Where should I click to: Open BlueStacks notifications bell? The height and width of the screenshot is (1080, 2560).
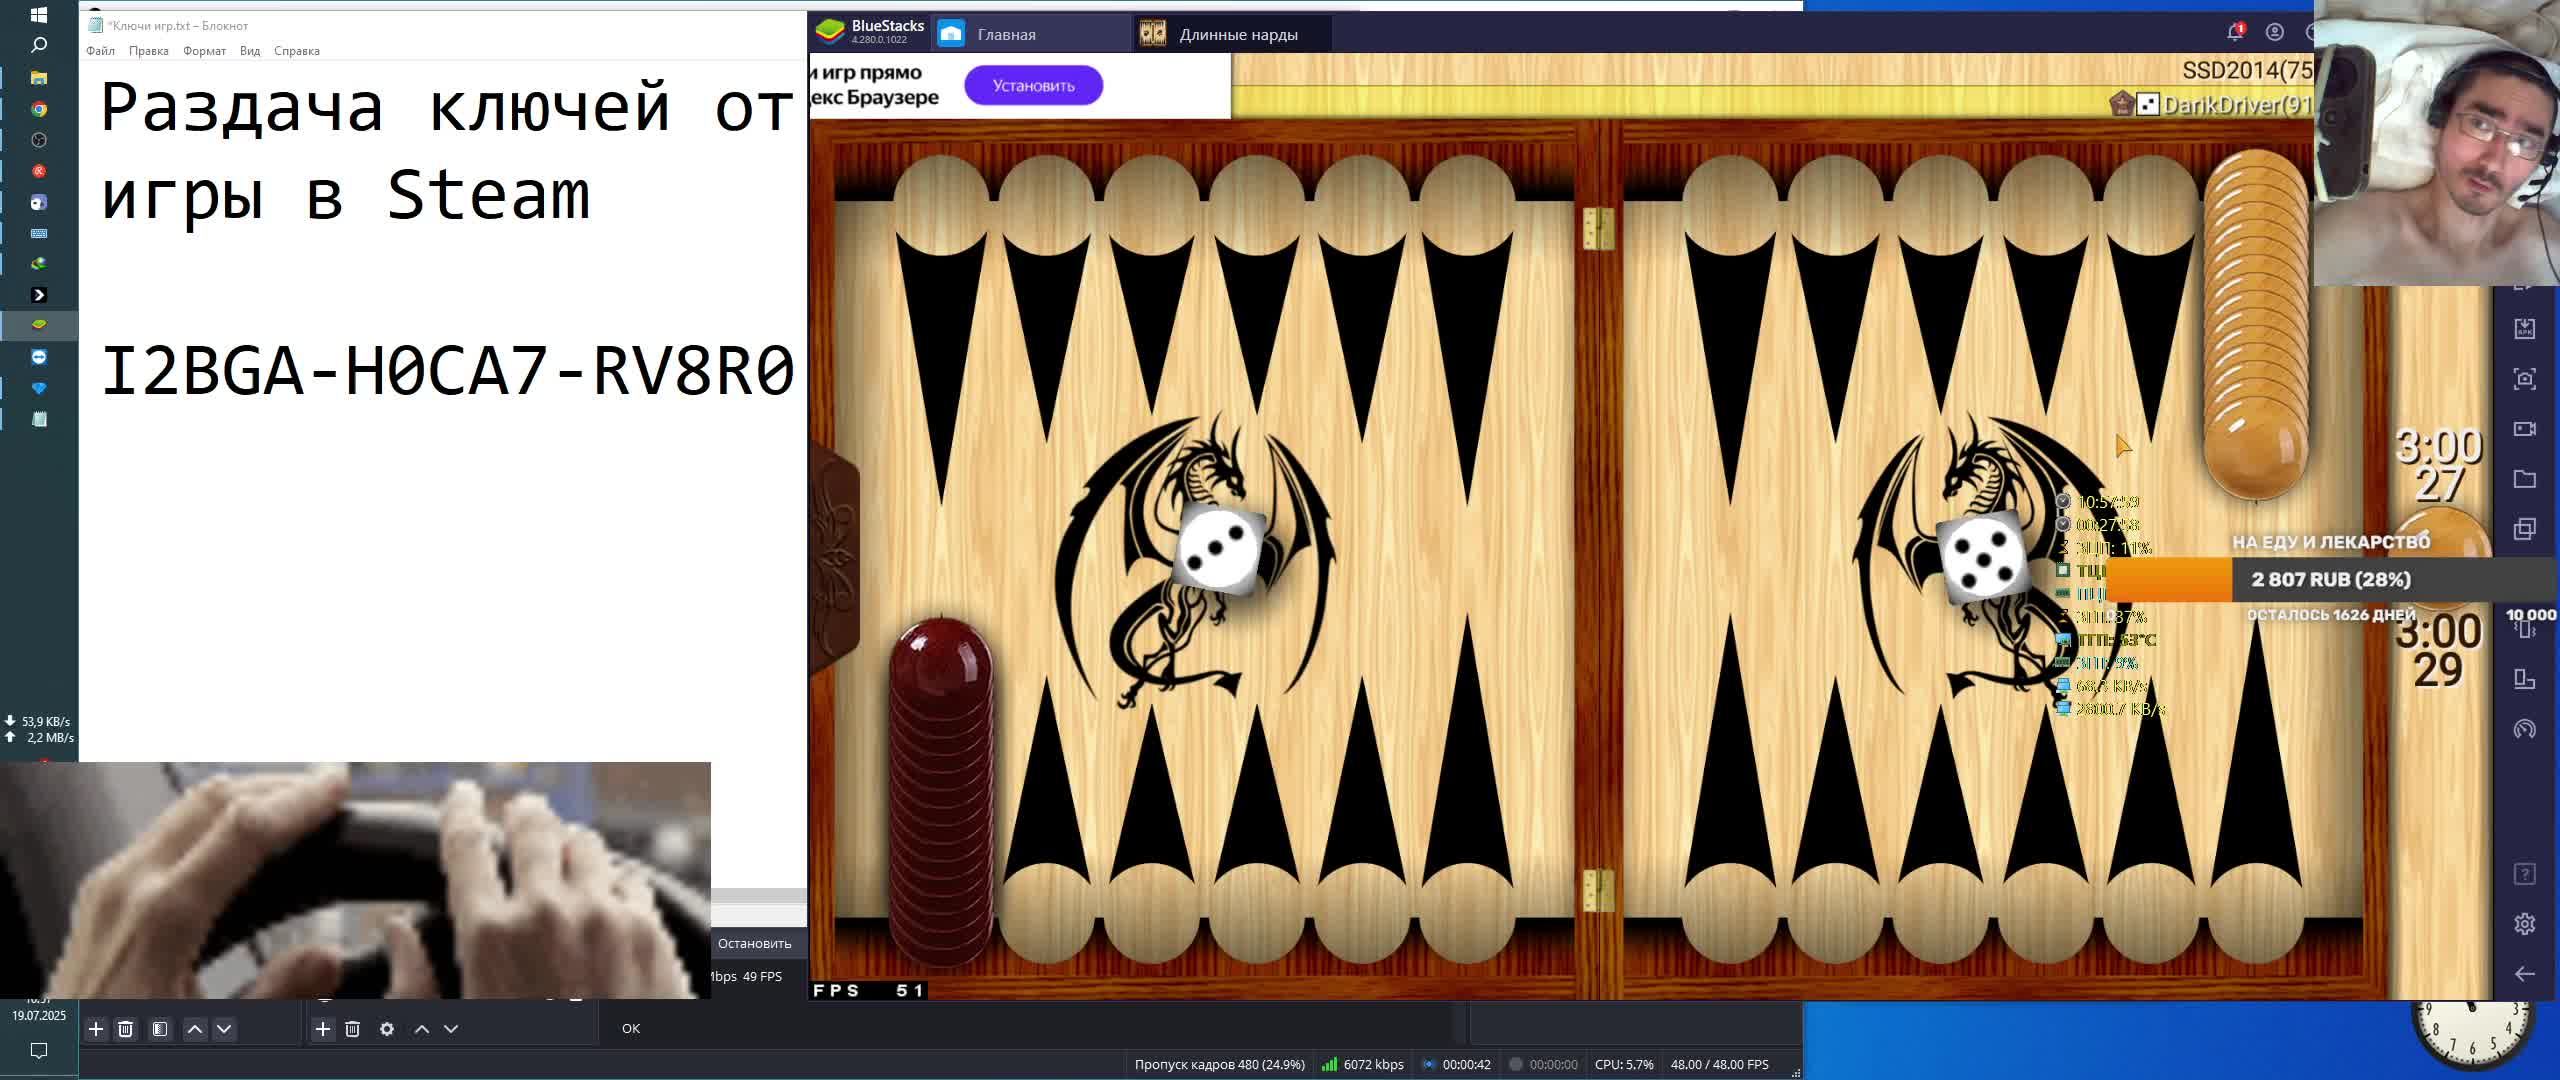2235,33
